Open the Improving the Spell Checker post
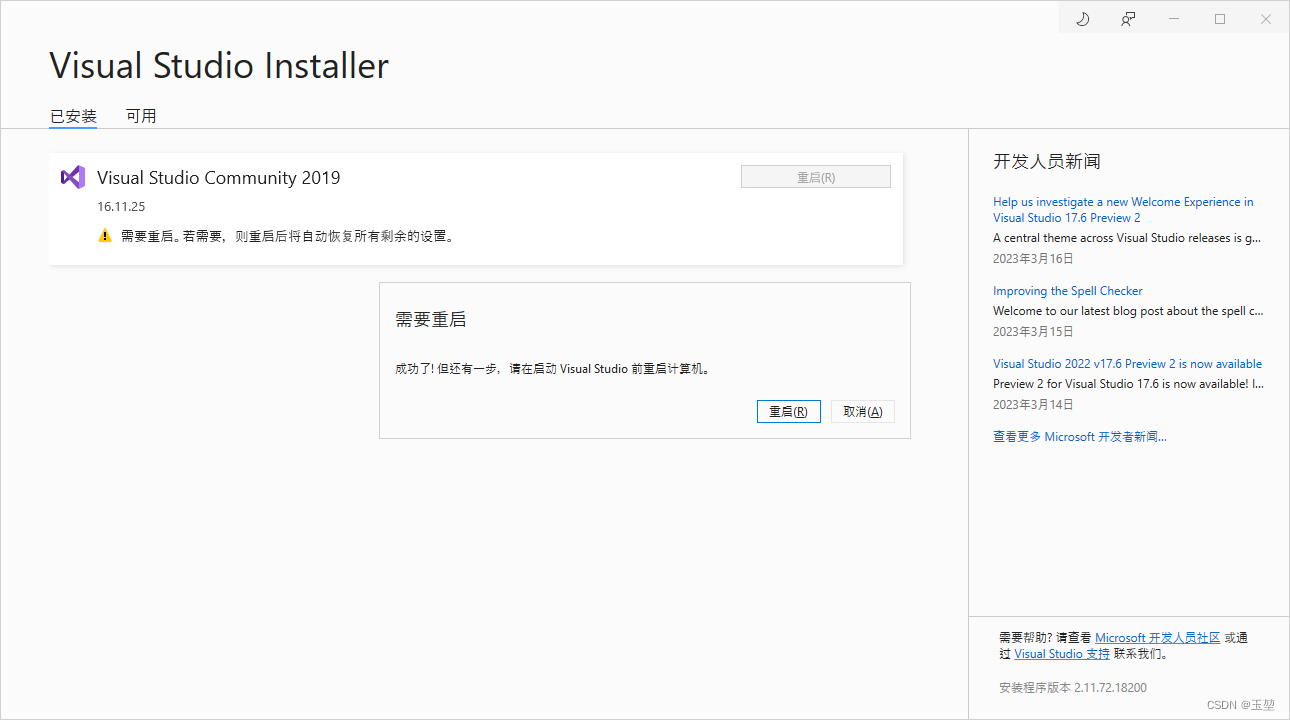 [1067, 290]
